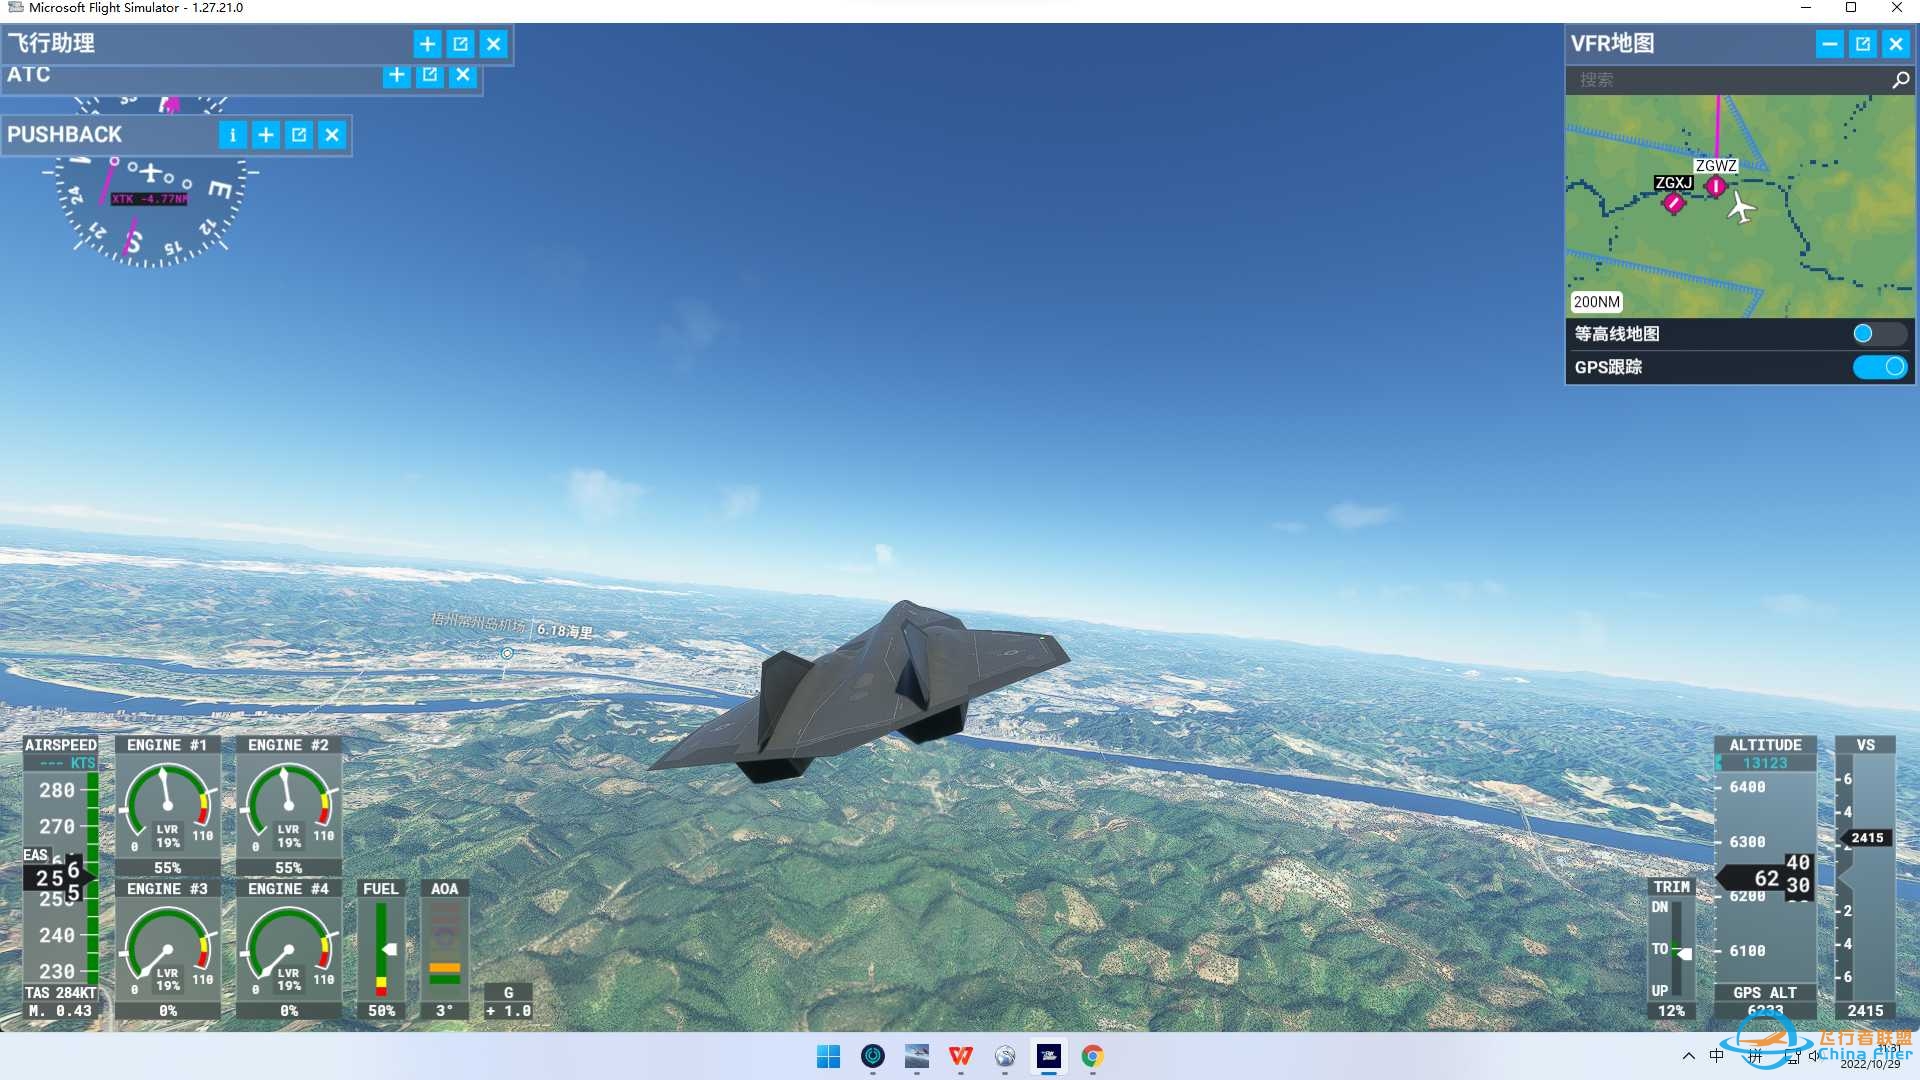The width and height of the screenshot is (1920, 1080).
Task: Disable the GPS跟踪 switch
Action: click(1880, 367)
